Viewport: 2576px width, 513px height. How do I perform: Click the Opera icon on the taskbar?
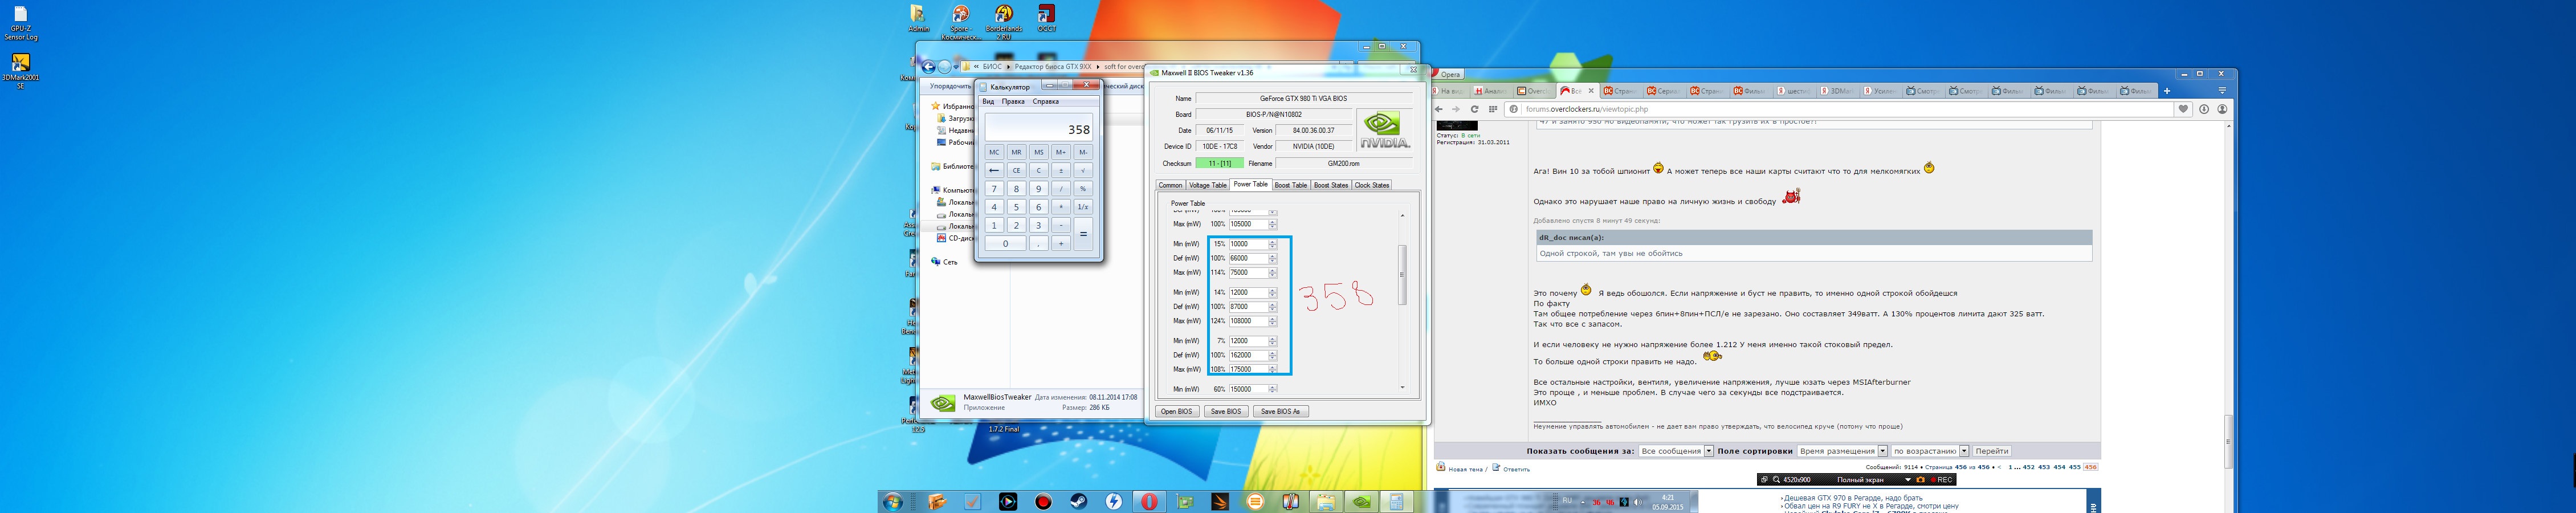[x=1150, y=501]
